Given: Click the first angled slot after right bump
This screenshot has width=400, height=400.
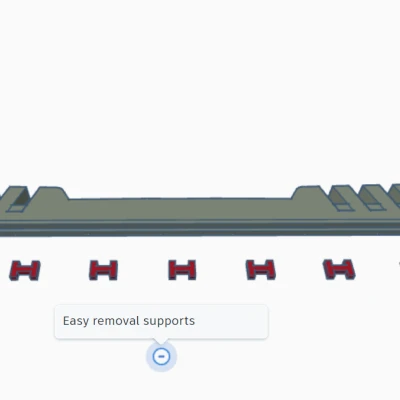Looking at the screenshot, I should pos(342,198).
